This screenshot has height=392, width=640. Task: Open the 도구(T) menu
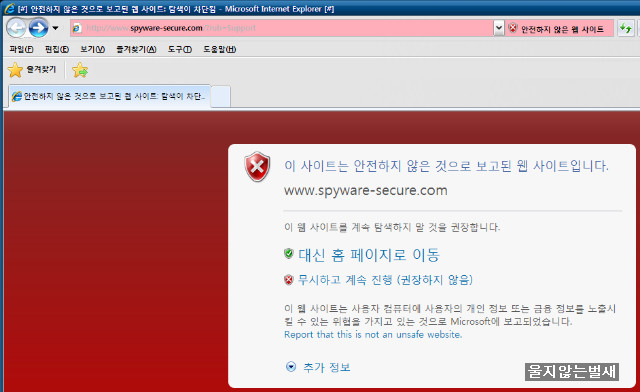180,49
